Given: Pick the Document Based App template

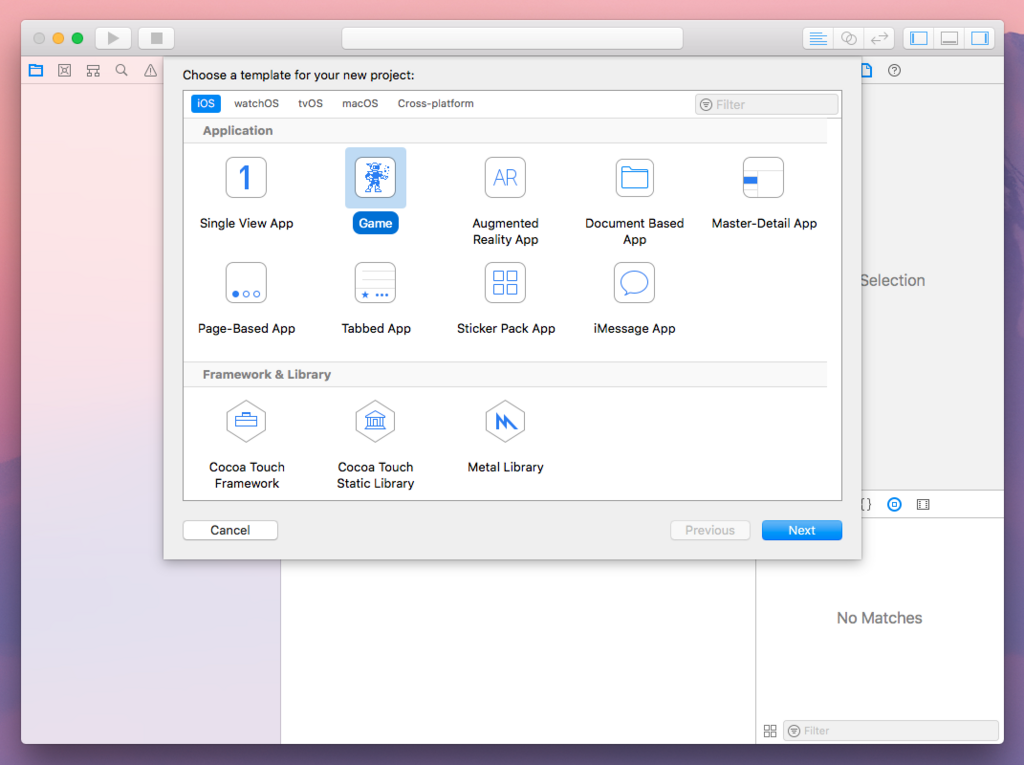Looking at the screenshot, I should click(634, 201).
